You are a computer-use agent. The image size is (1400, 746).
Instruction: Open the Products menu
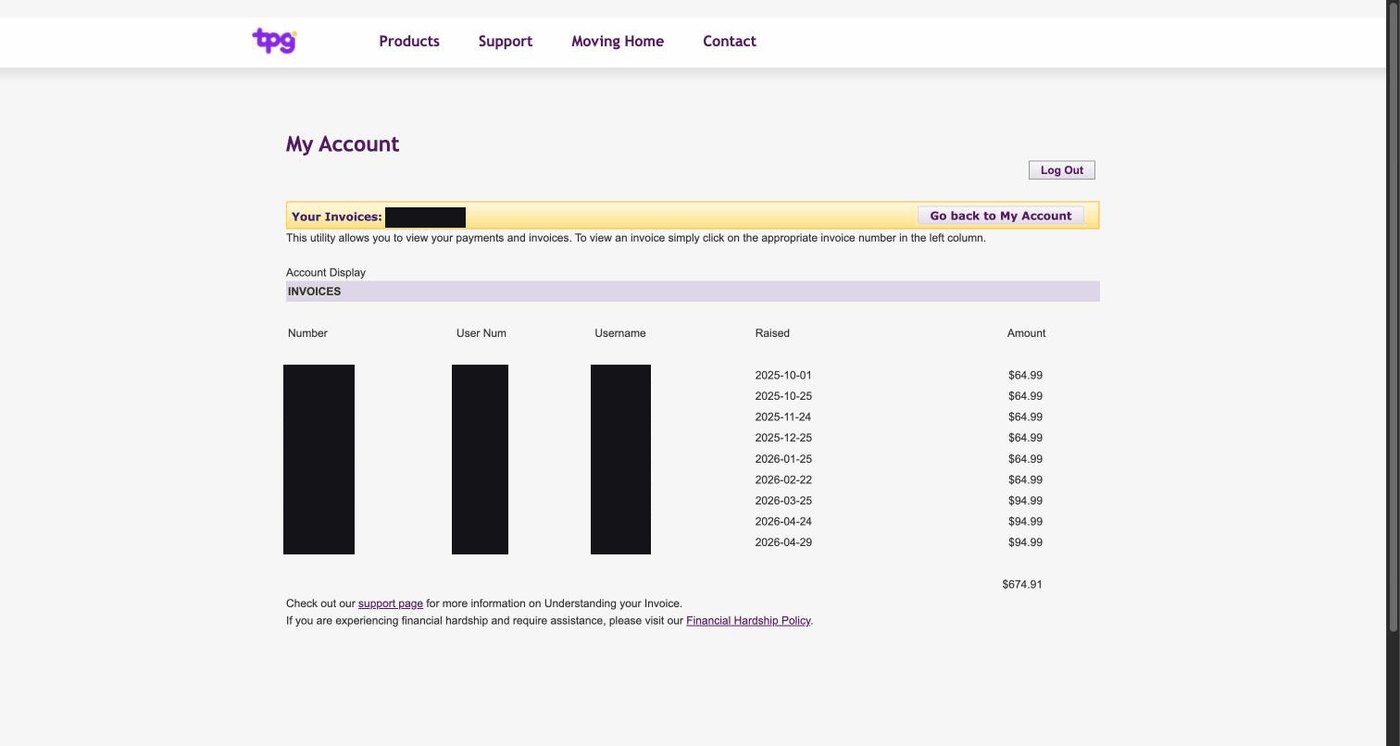[x=409, y=41]
